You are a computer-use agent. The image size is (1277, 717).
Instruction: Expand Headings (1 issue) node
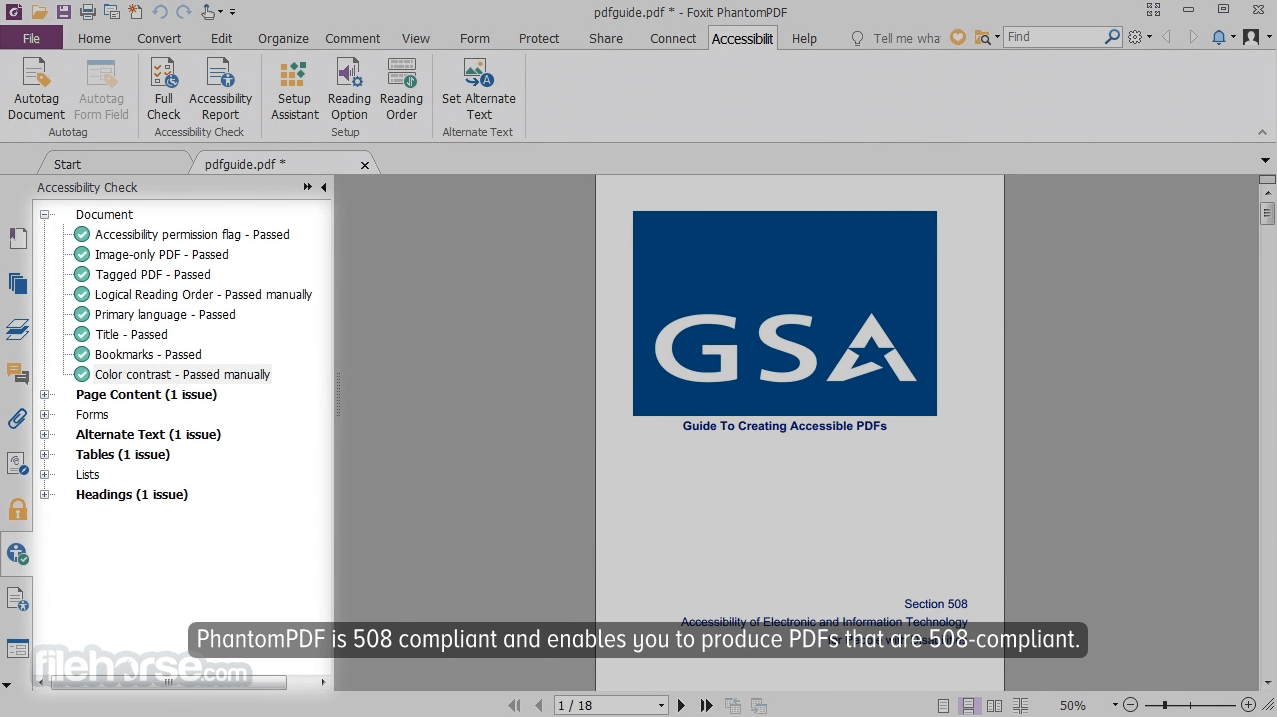tap(45, 495)
